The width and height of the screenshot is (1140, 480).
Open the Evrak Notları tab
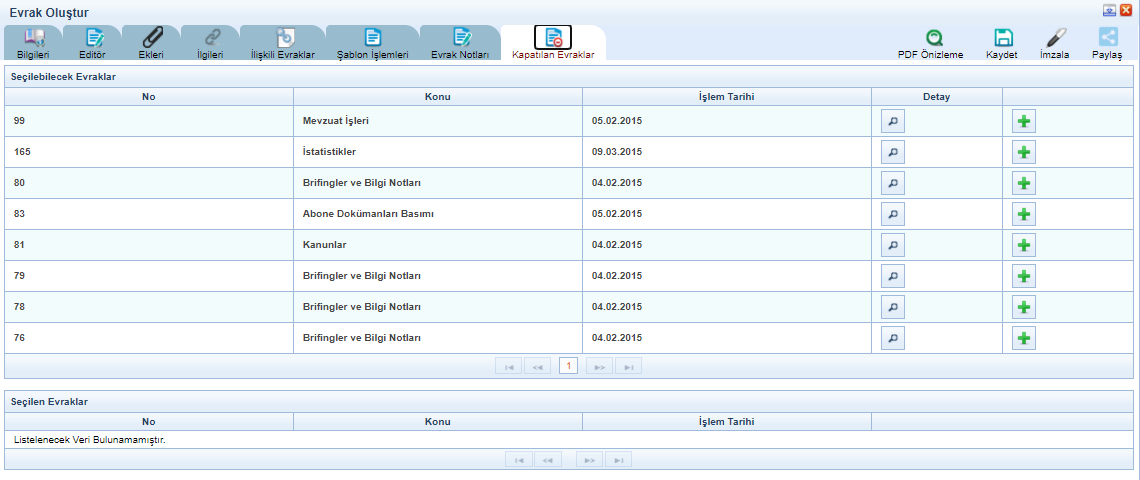click(460, 43)
